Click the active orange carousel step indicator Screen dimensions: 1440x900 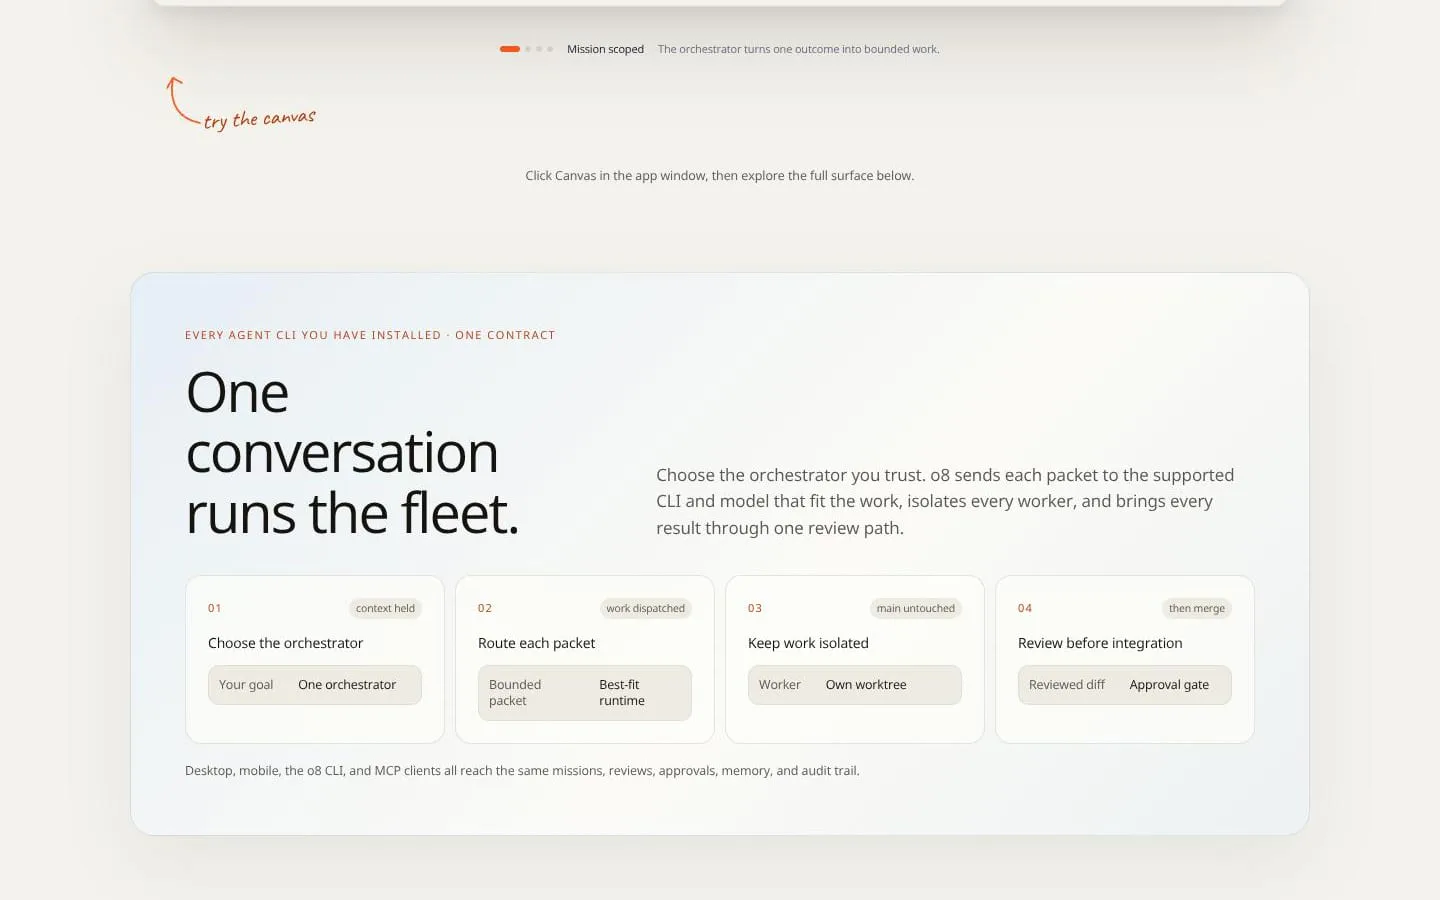pos(510,49)
